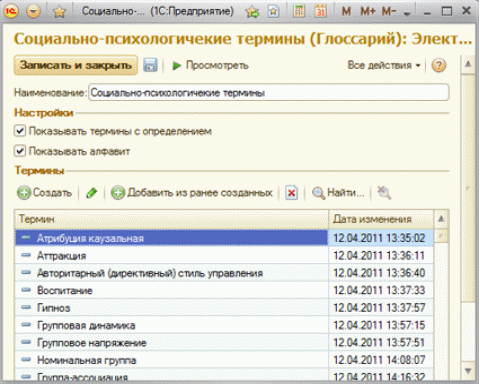Screen dimensions: 480x384
Task: Open the calendar icon in title bar
Action: coord(321,12)
